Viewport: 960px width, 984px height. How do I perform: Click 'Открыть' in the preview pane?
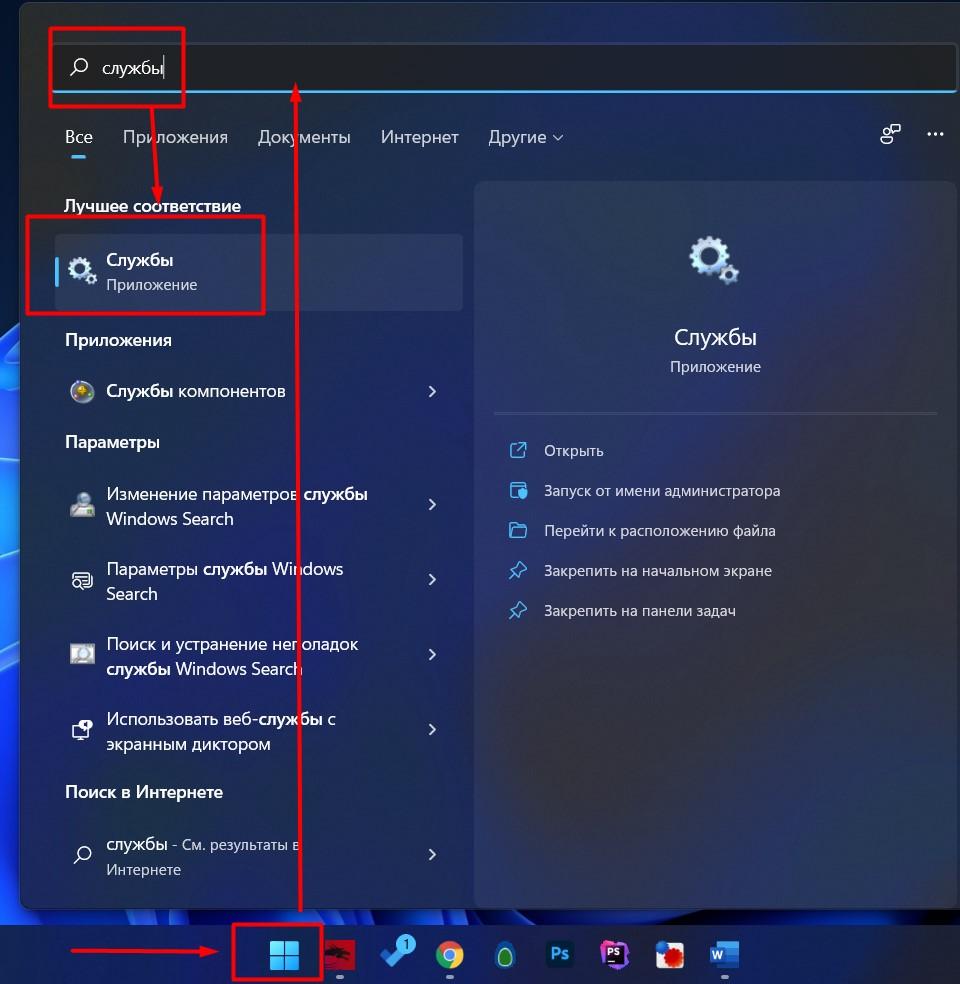(573, 451)
